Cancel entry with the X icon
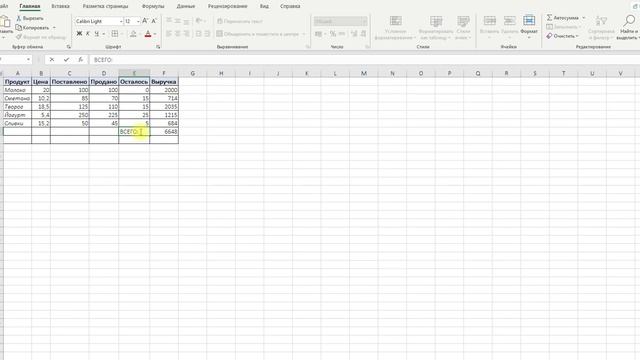This screenshot has height=360, width=640. [52, 60]
